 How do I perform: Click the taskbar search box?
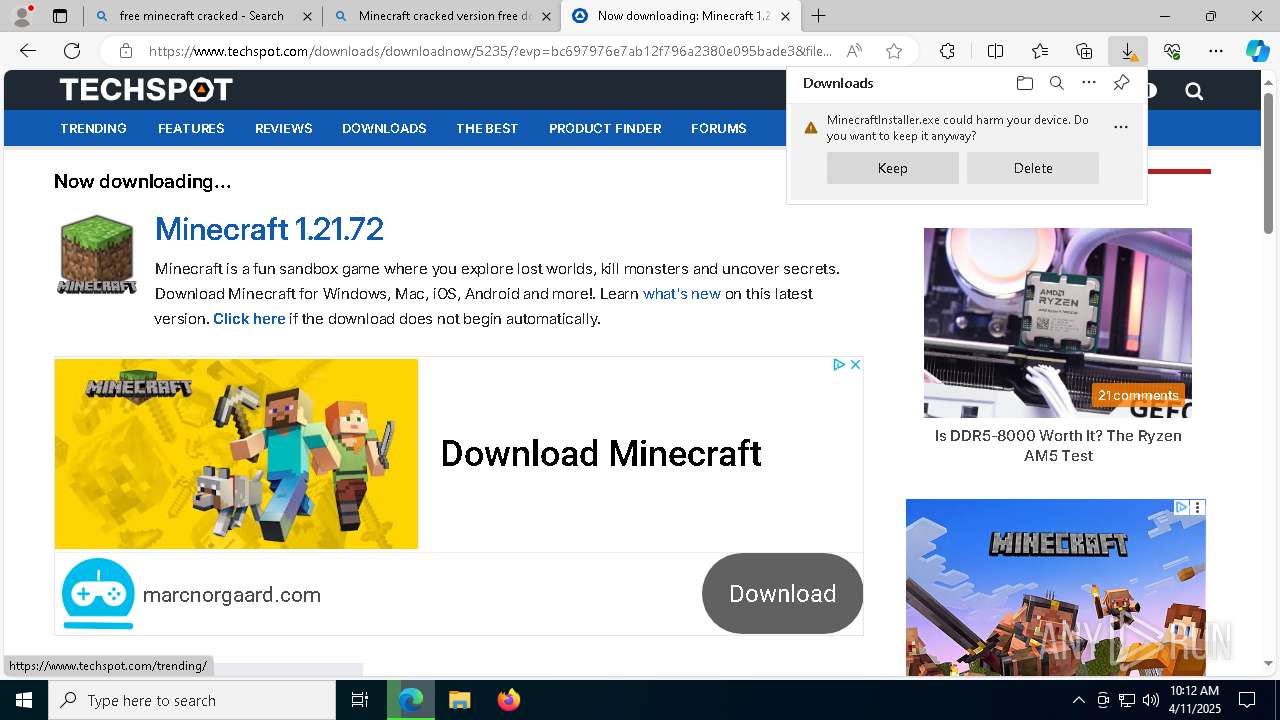pos(192,700)
